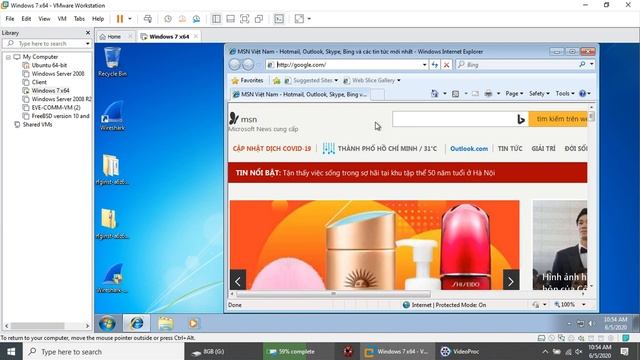Image resolution: width=640 pixels, height=360 pixels.
Task: Select the Client virtual machine
Action: coord(39,82)
